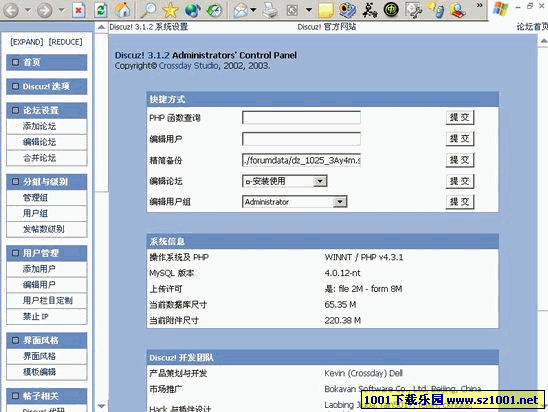The height and width of the screenshot is (412, 548).
Task: Show more toolbar buttons chevron
Action: [x=480, y=5]
